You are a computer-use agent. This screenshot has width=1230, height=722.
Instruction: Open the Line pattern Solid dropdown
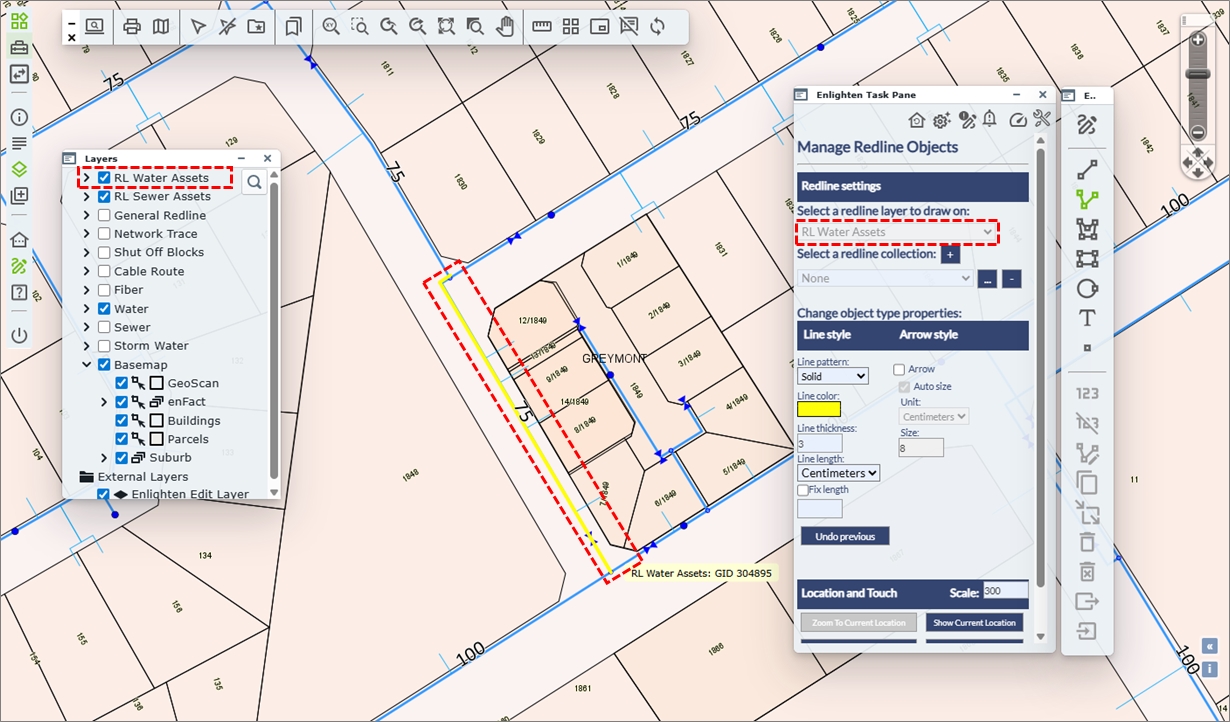[832, 377]
